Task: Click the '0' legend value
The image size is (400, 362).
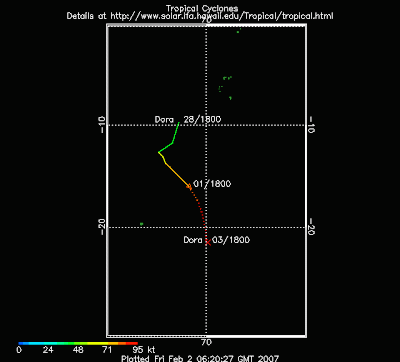Action: [19, 350]
